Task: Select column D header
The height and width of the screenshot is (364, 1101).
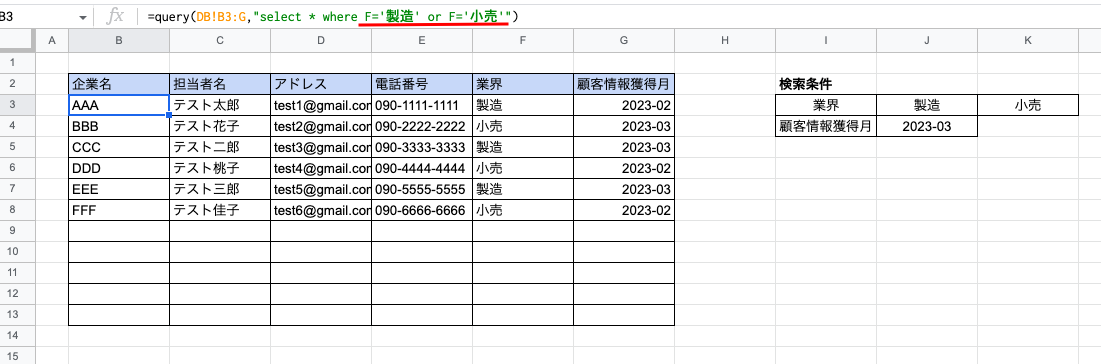Action: [x=321, y=41]
